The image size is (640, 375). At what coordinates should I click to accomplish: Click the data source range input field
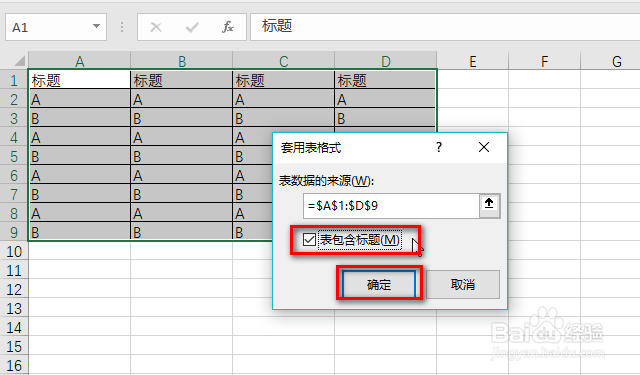pyautogui.click(x=391, y=205)
